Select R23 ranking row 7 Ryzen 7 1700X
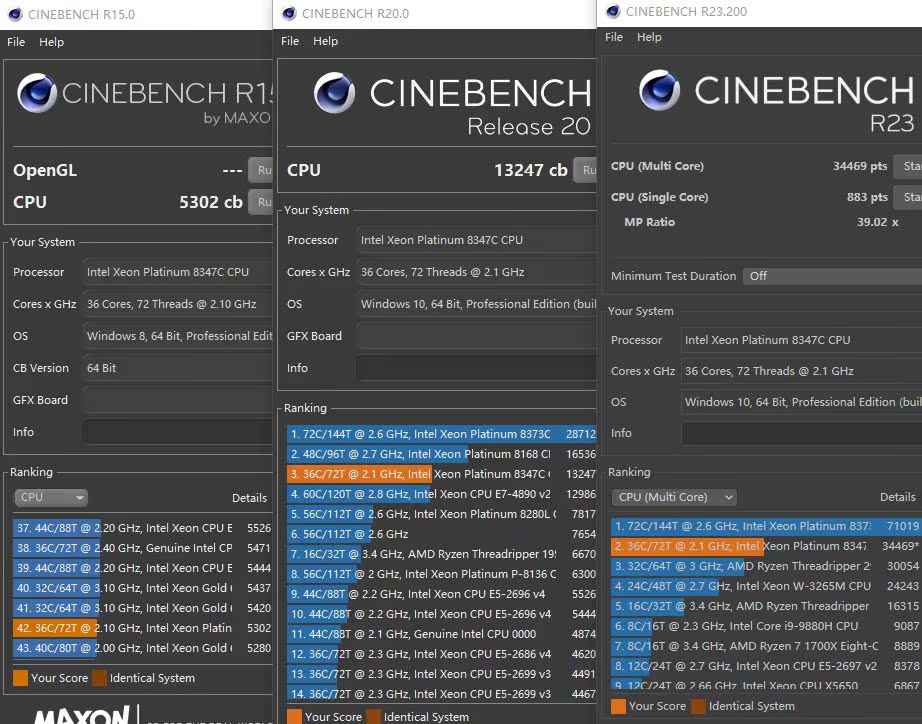 click(766, 646)
